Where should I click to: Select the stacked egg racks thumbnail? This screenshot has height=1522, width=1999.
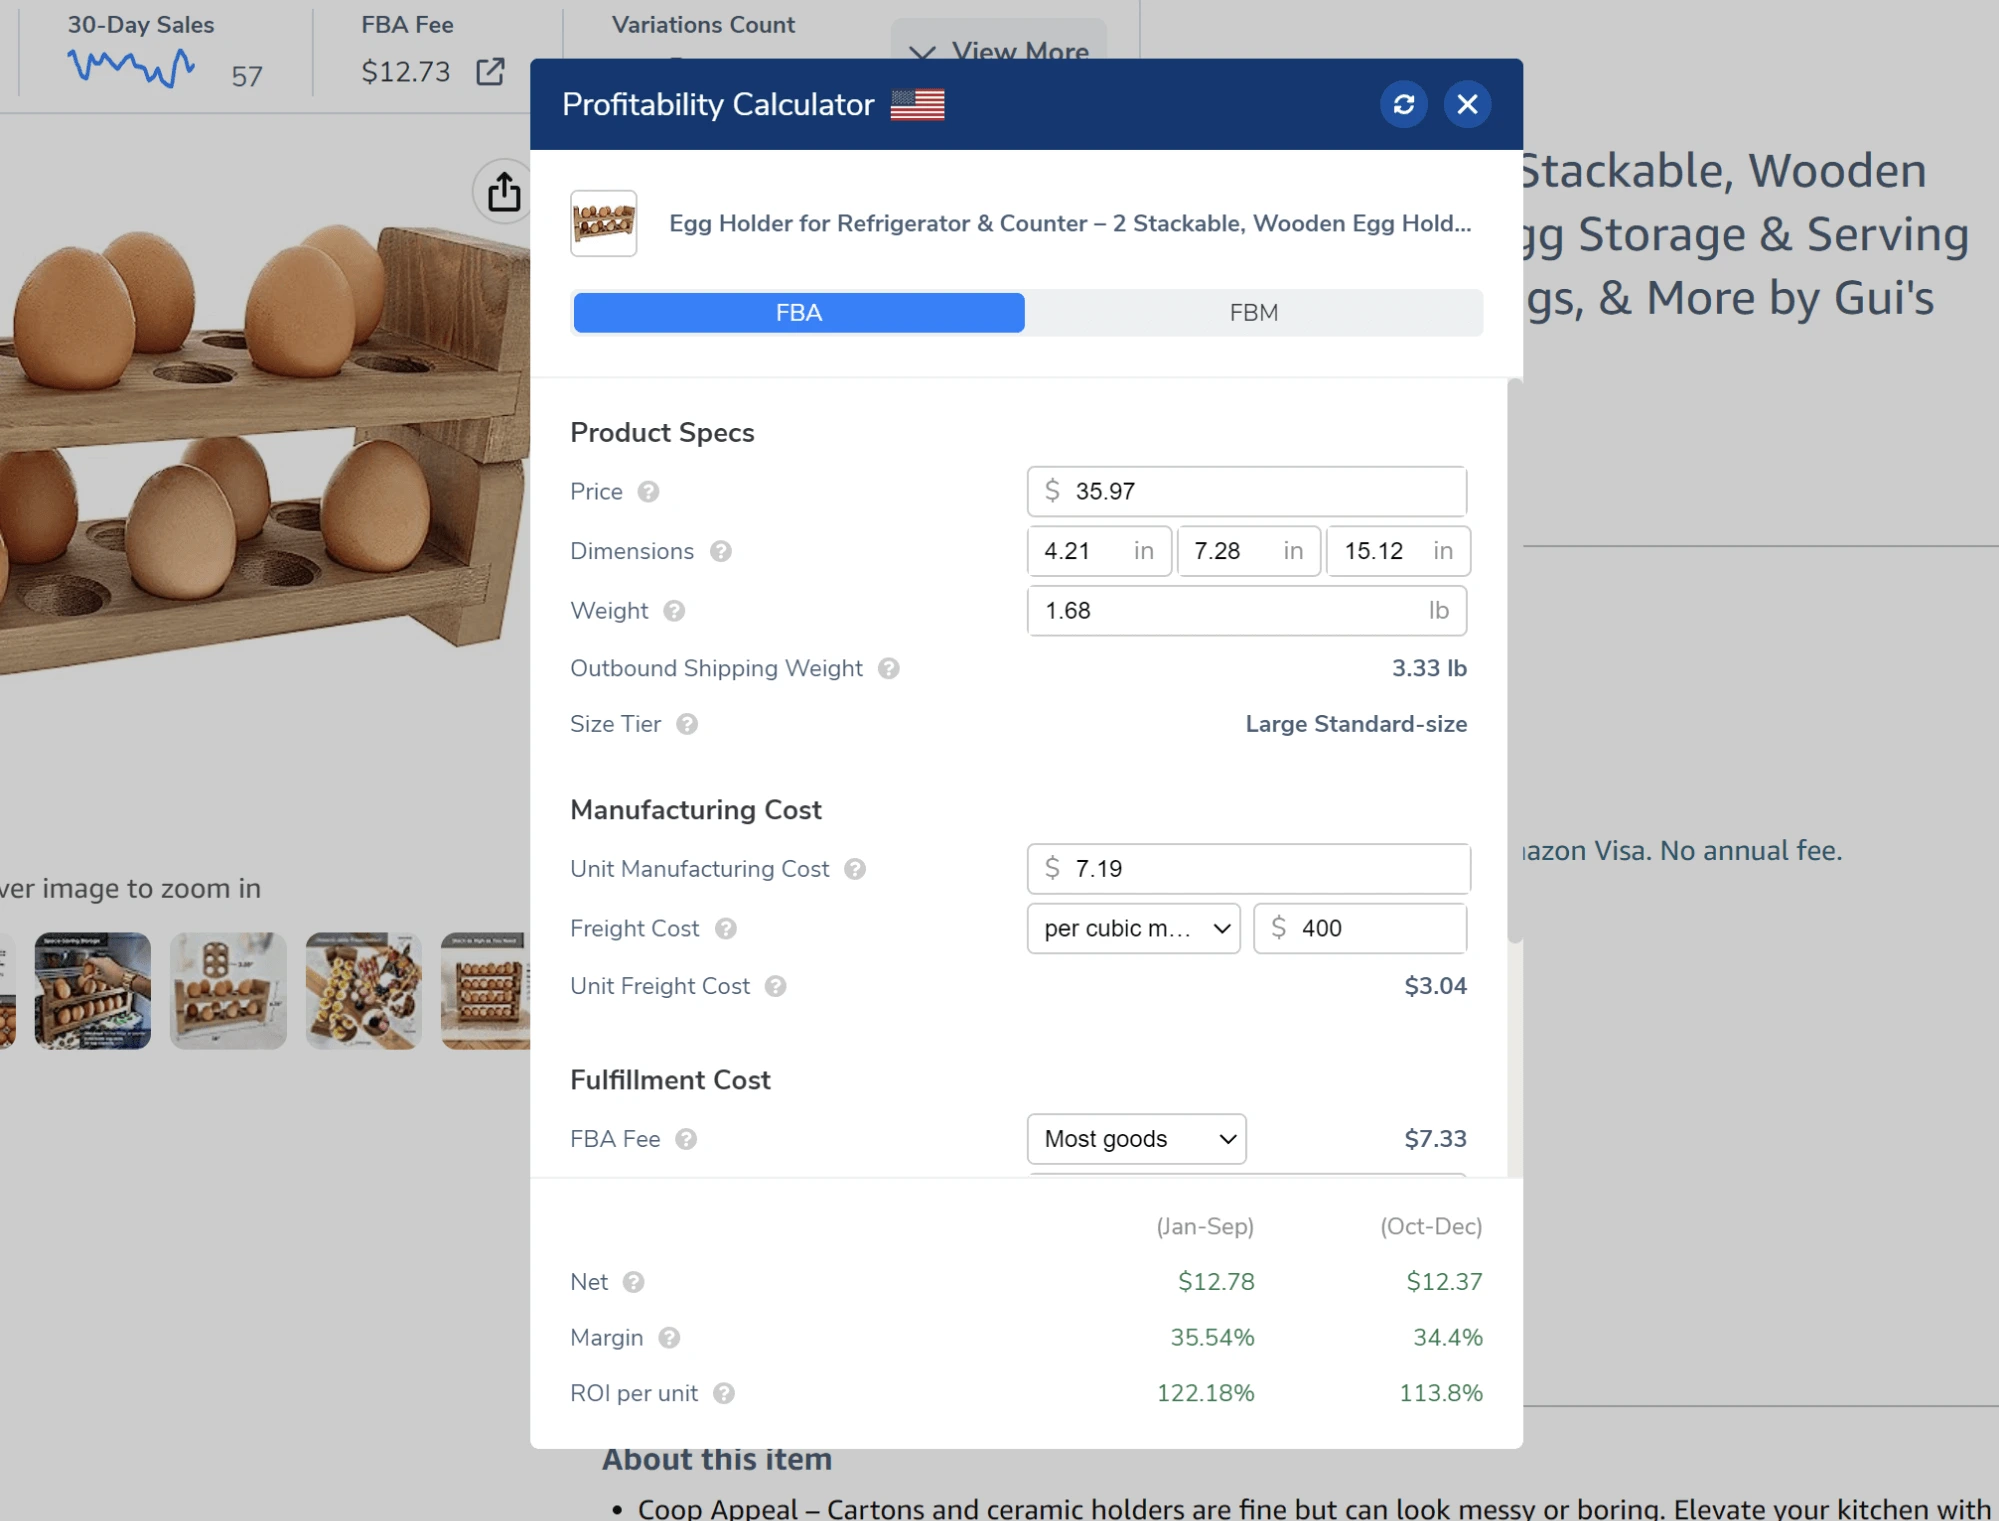click(x=486, y=991)
